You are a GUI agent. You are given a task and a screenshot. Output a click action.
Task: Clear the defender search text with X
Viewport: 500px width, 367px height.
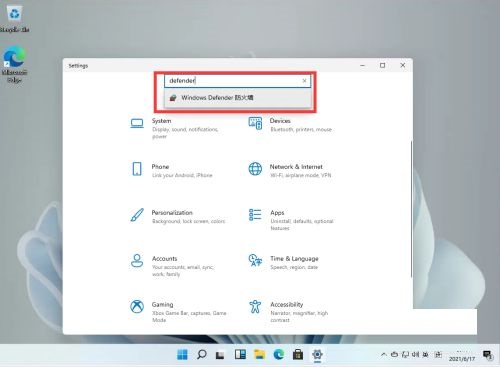[x=304, y=81]
